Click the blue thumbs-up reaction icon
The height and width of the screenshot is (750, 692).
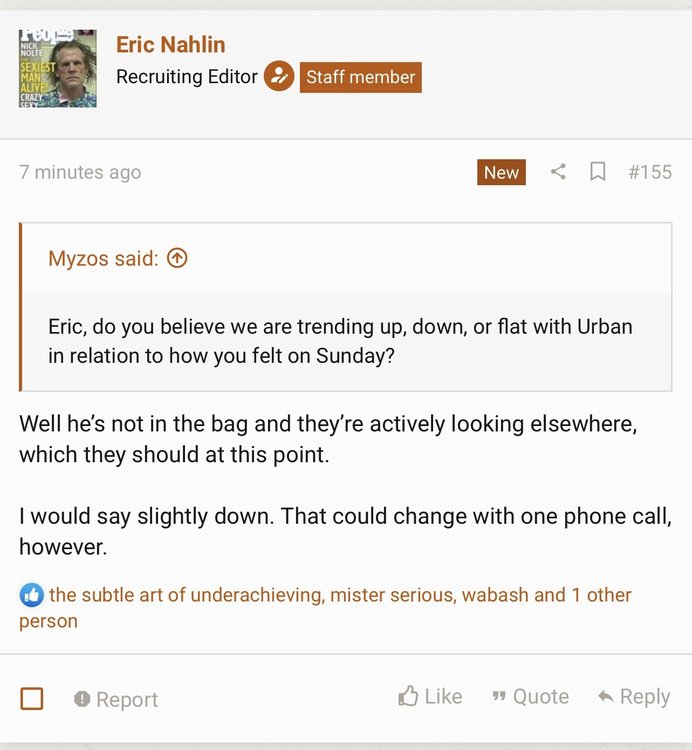(x=31, y=596)
